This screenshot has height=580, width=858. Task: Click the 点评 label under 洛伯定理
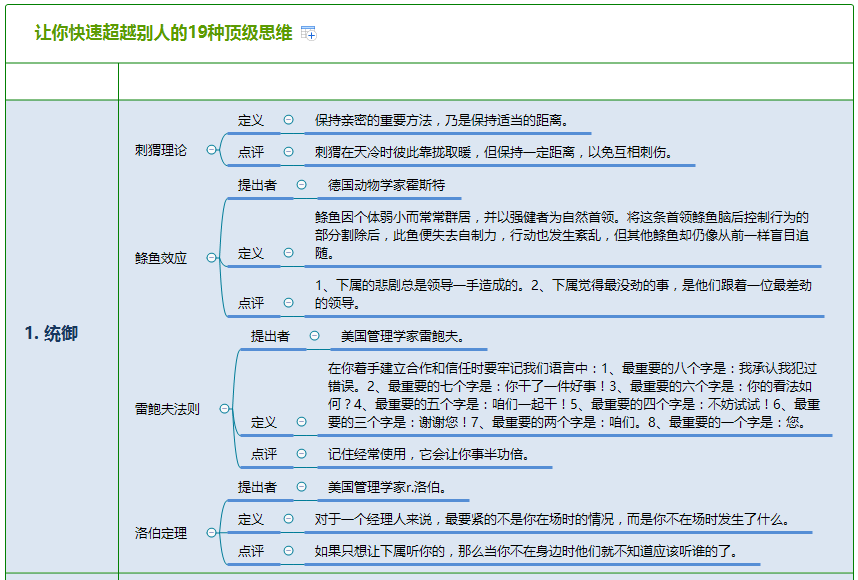(251, 551)
